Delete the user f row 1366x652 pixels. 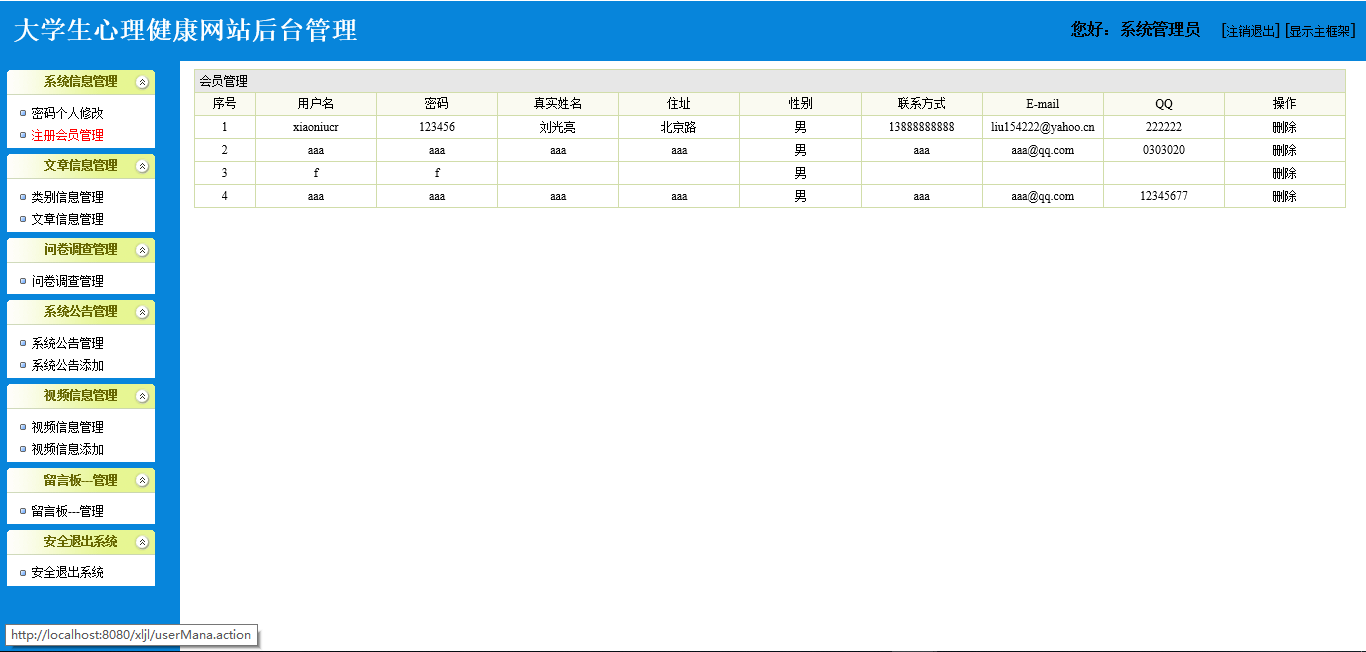pos(1284,173)
